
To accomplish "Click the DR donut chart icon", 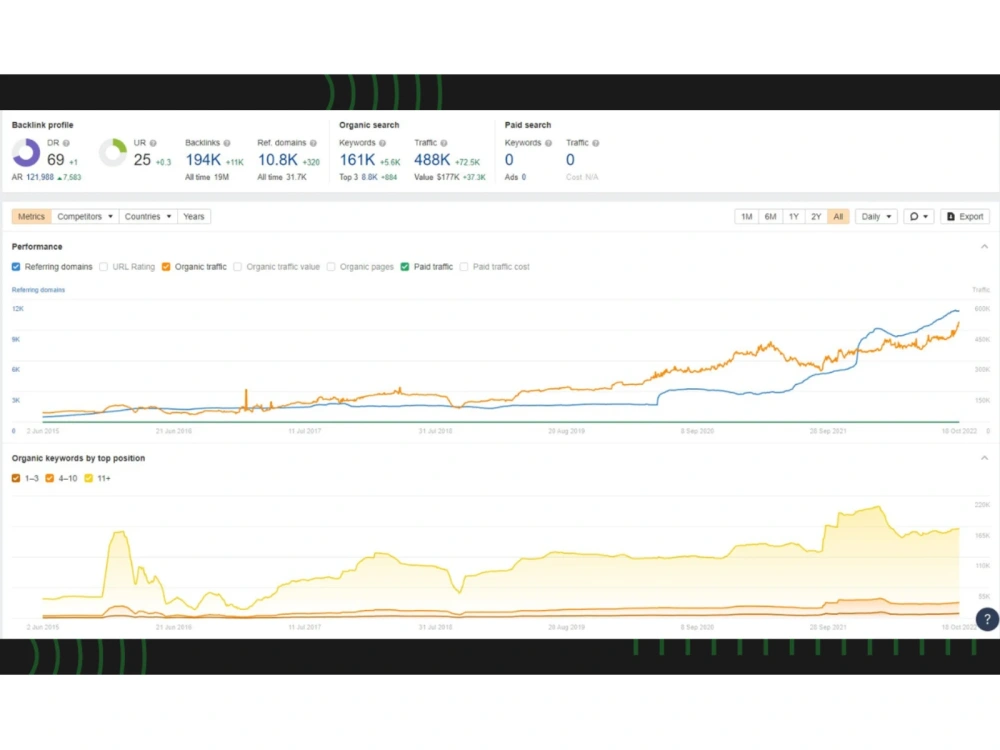I will point(26,153).
